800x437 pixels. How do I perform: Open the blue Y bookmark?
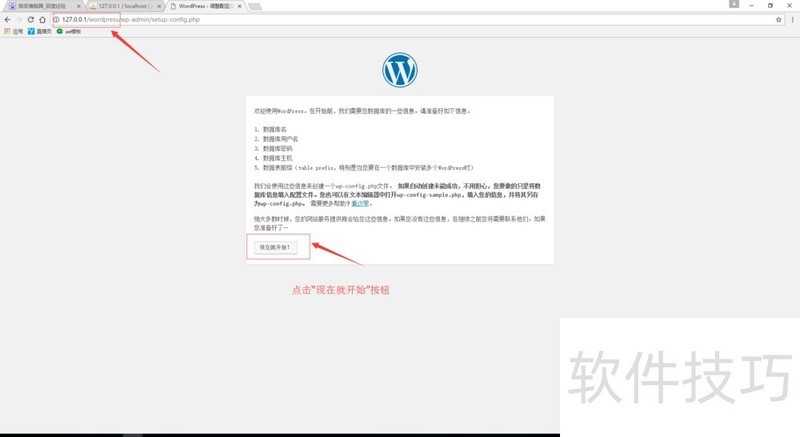click(39, 31)
